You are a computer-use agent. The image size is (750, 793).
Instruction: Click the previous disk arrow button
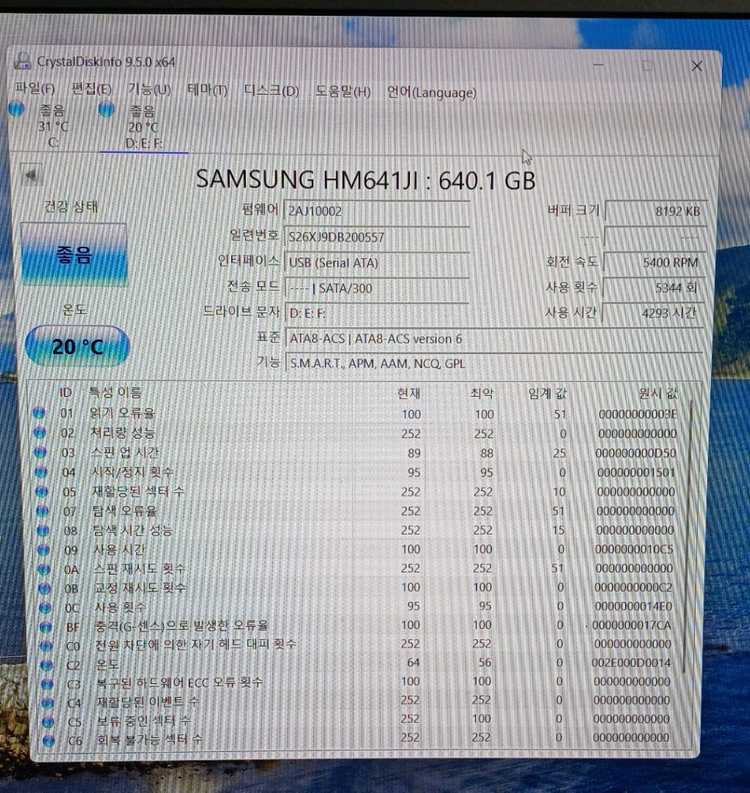point(31,175)
